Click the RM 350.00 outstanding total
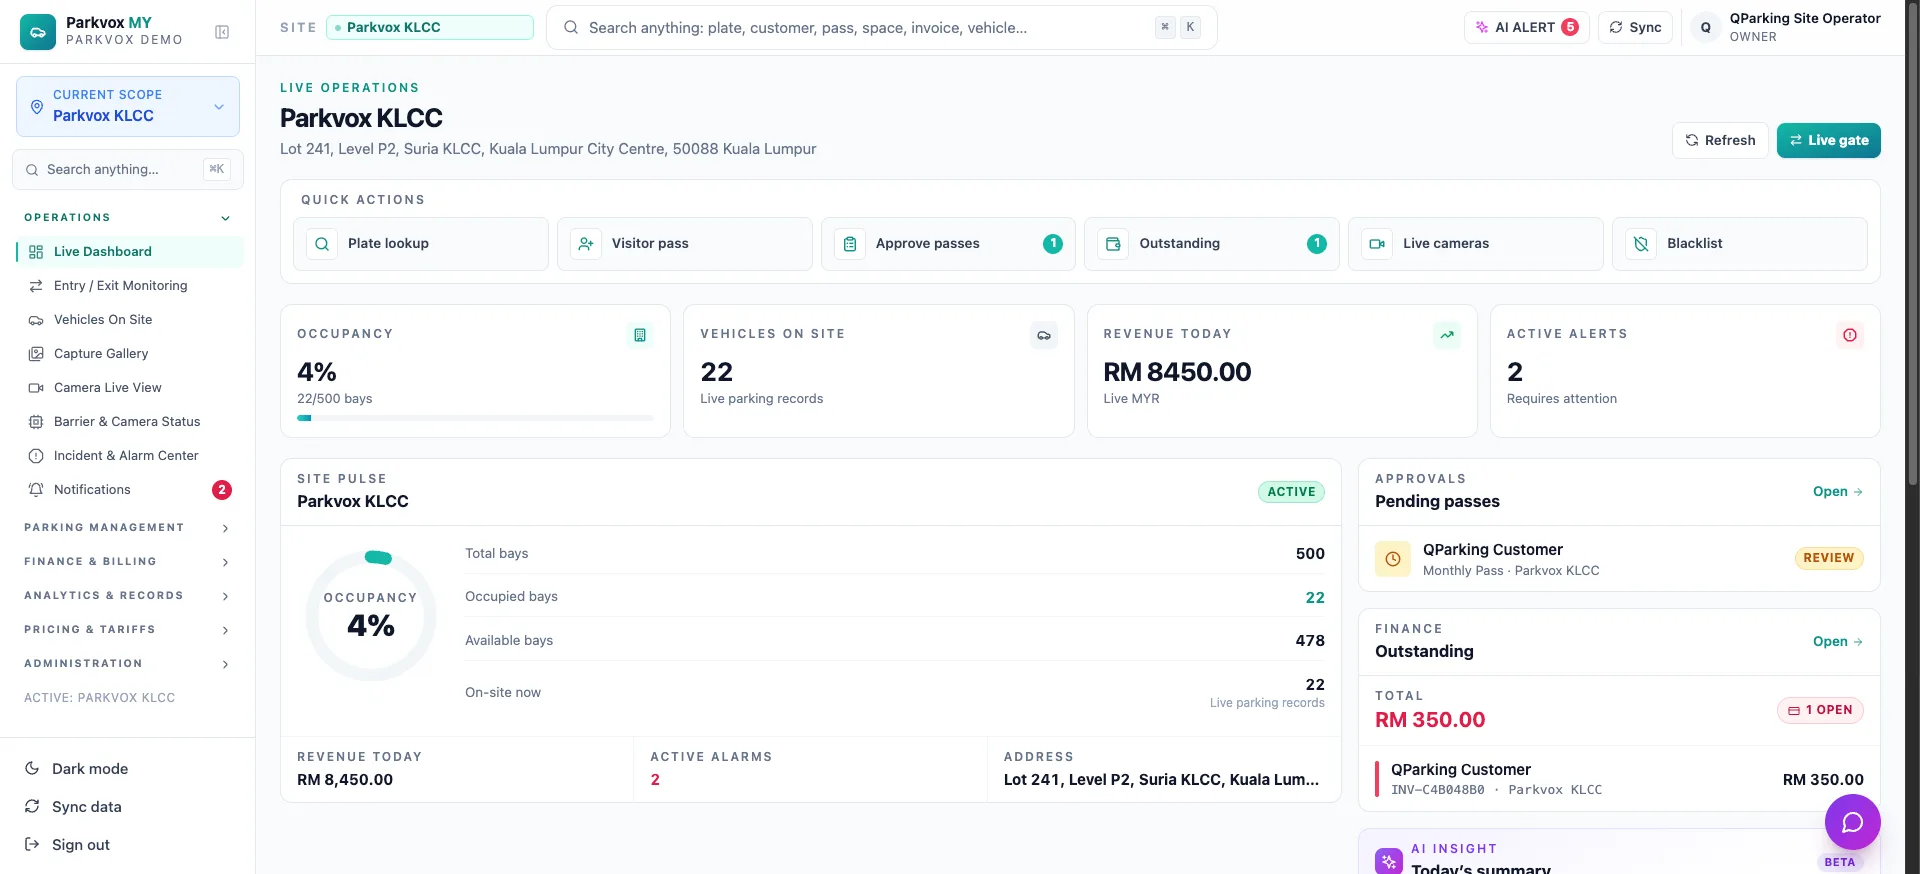The width and height of the screenshot is (1920, 874). click(1430, 720)
